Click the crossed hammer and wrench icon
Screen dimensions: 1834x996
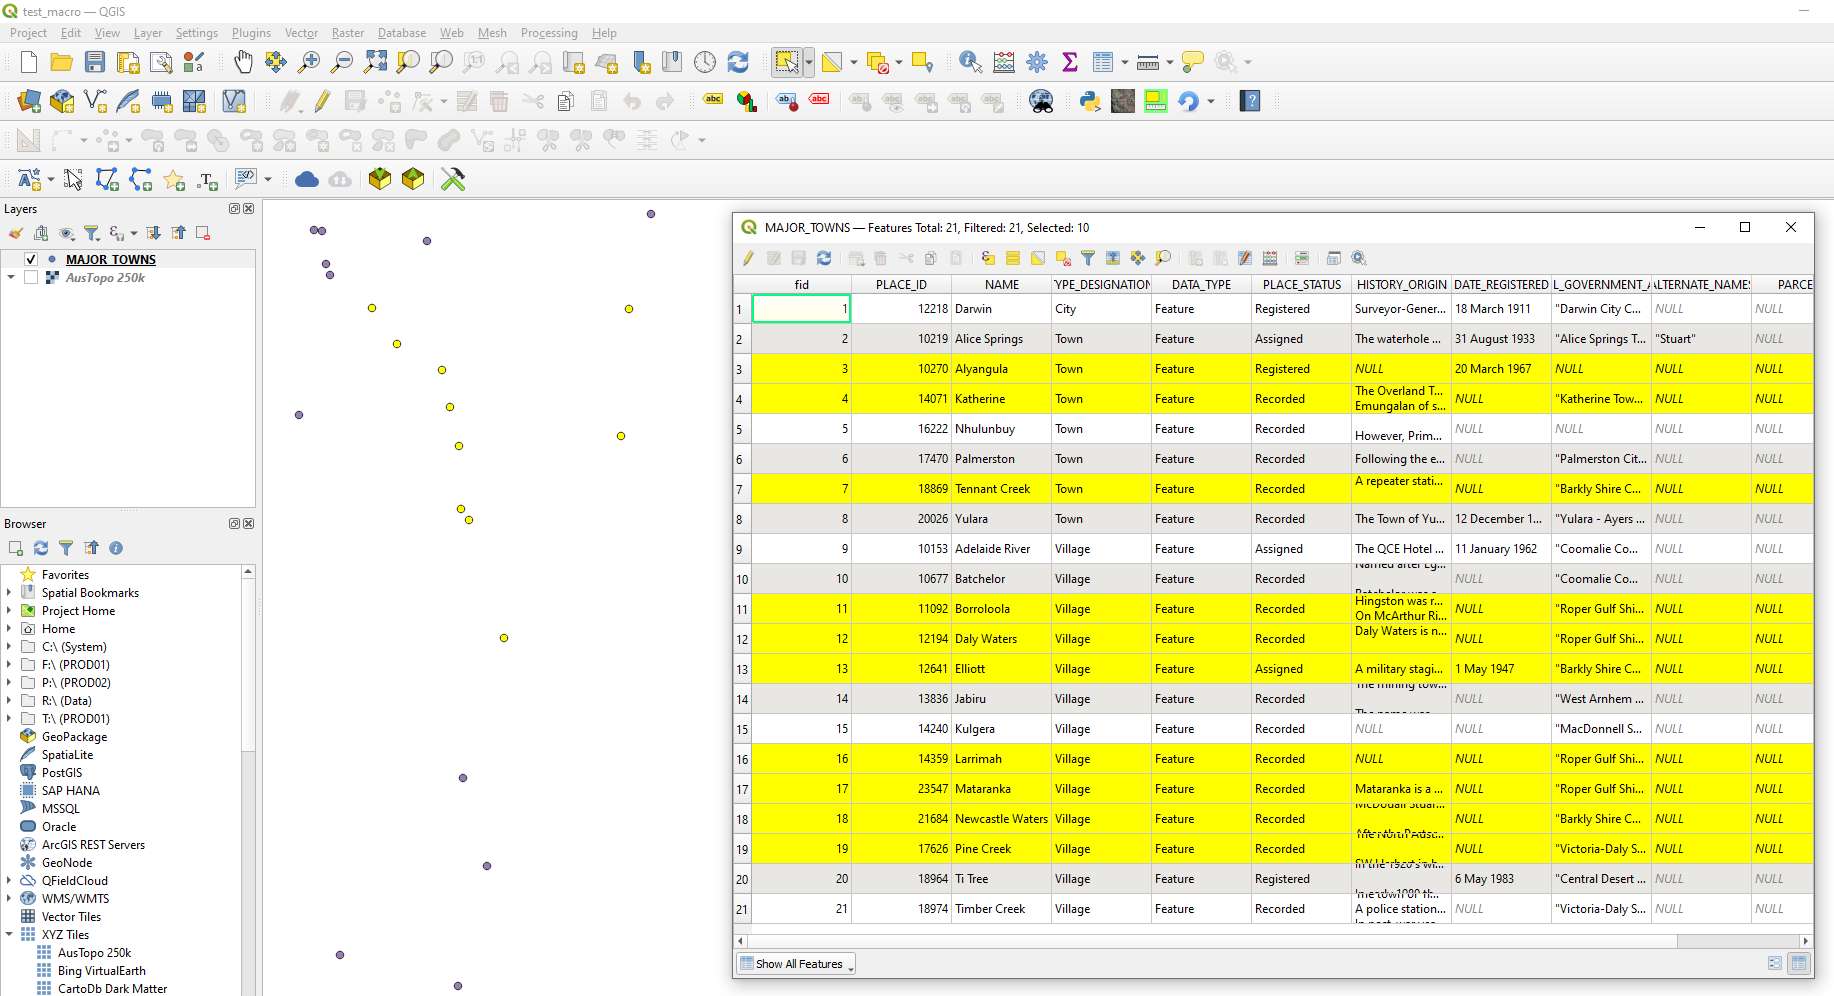pyautogui.click(x=453, y=179)
